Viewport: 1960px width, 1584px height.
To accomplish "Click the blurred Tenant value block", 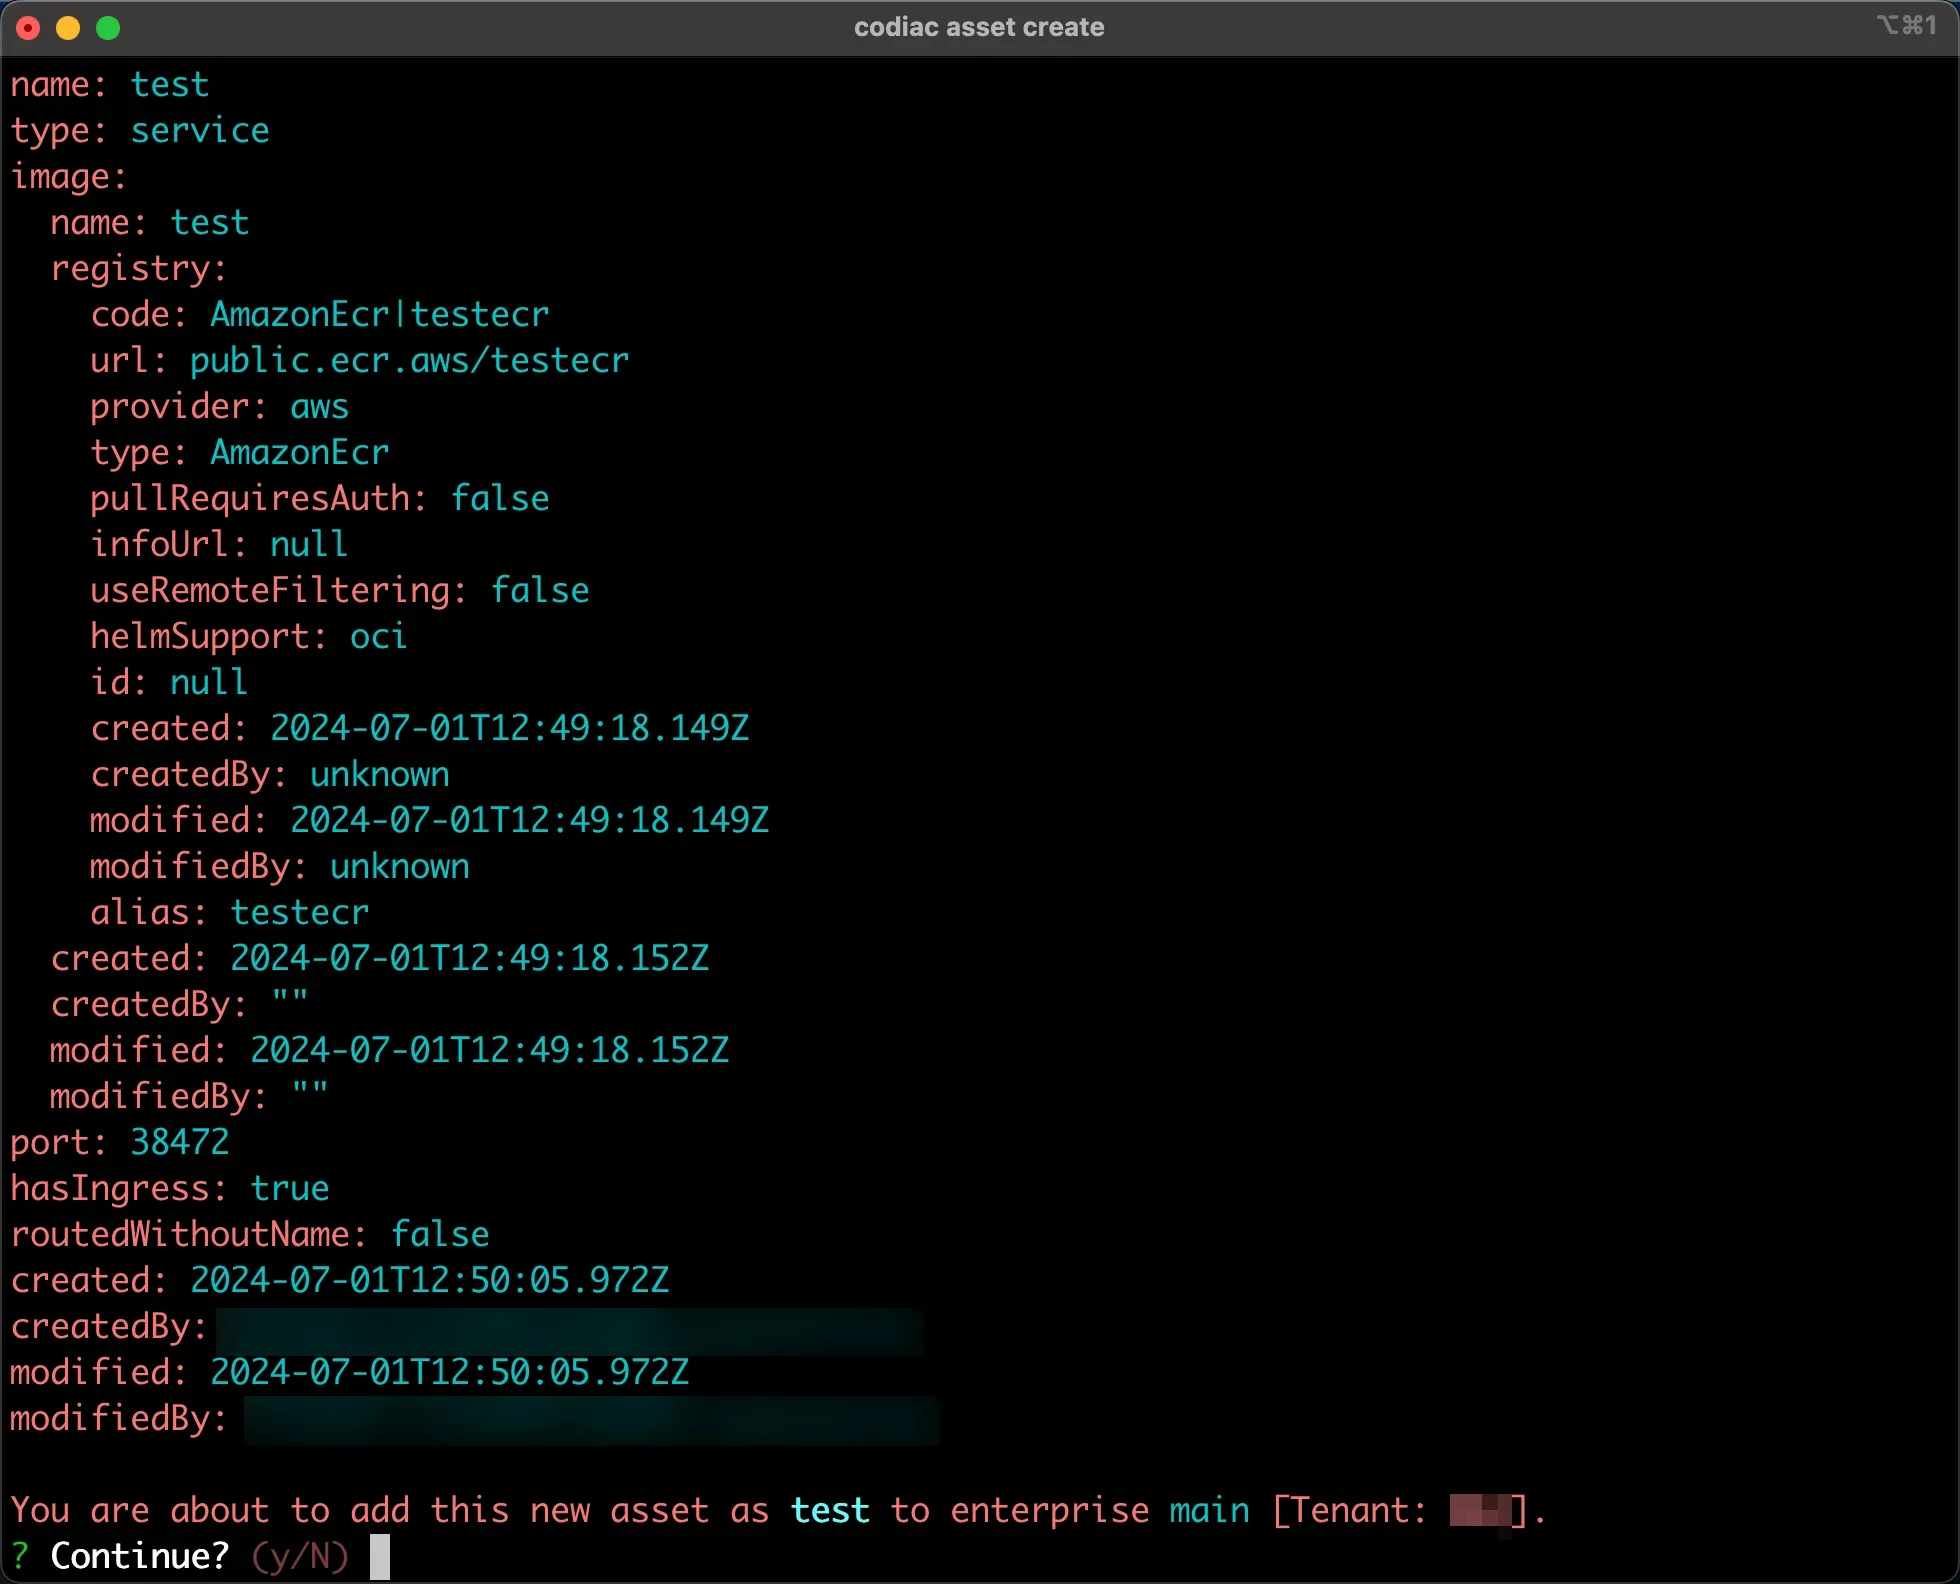I will 1480,1510.
